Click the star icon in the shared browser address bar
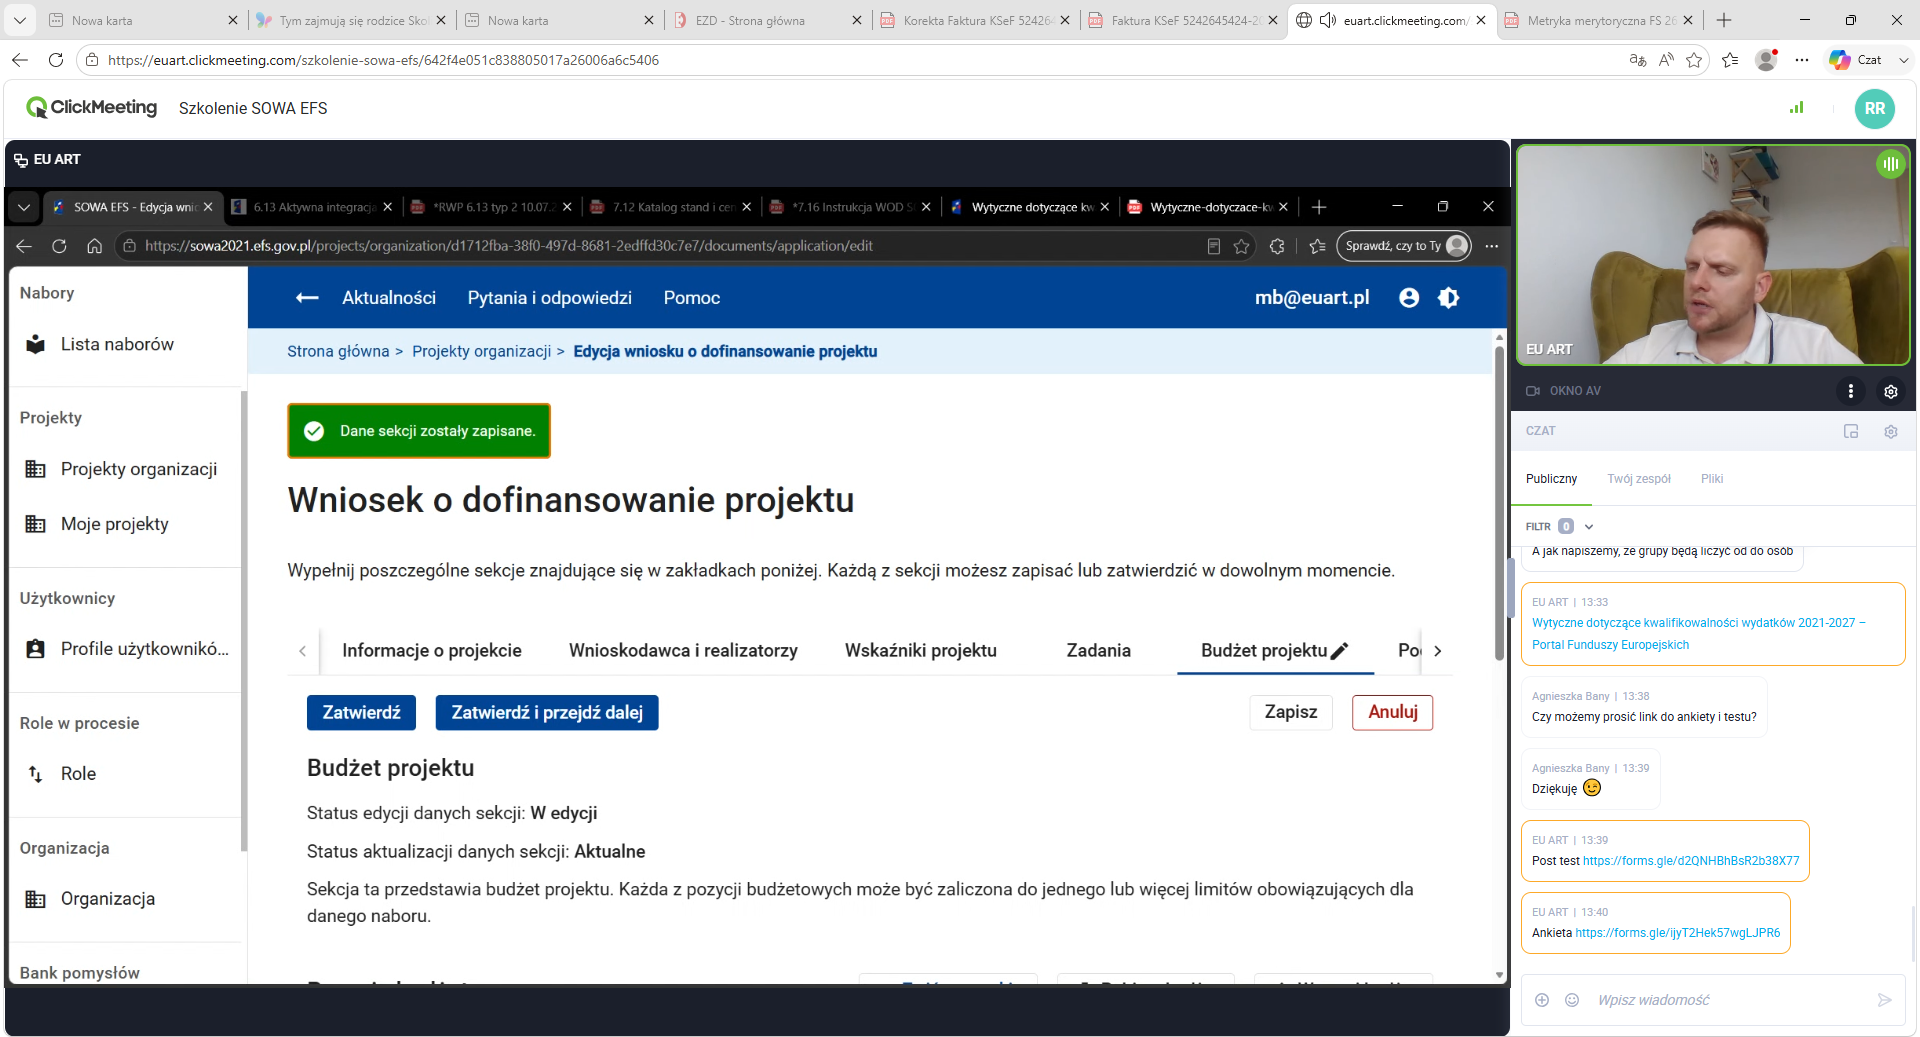Image resolution: width=1920 pixels, height=1037 pixels. point(1242,246)
